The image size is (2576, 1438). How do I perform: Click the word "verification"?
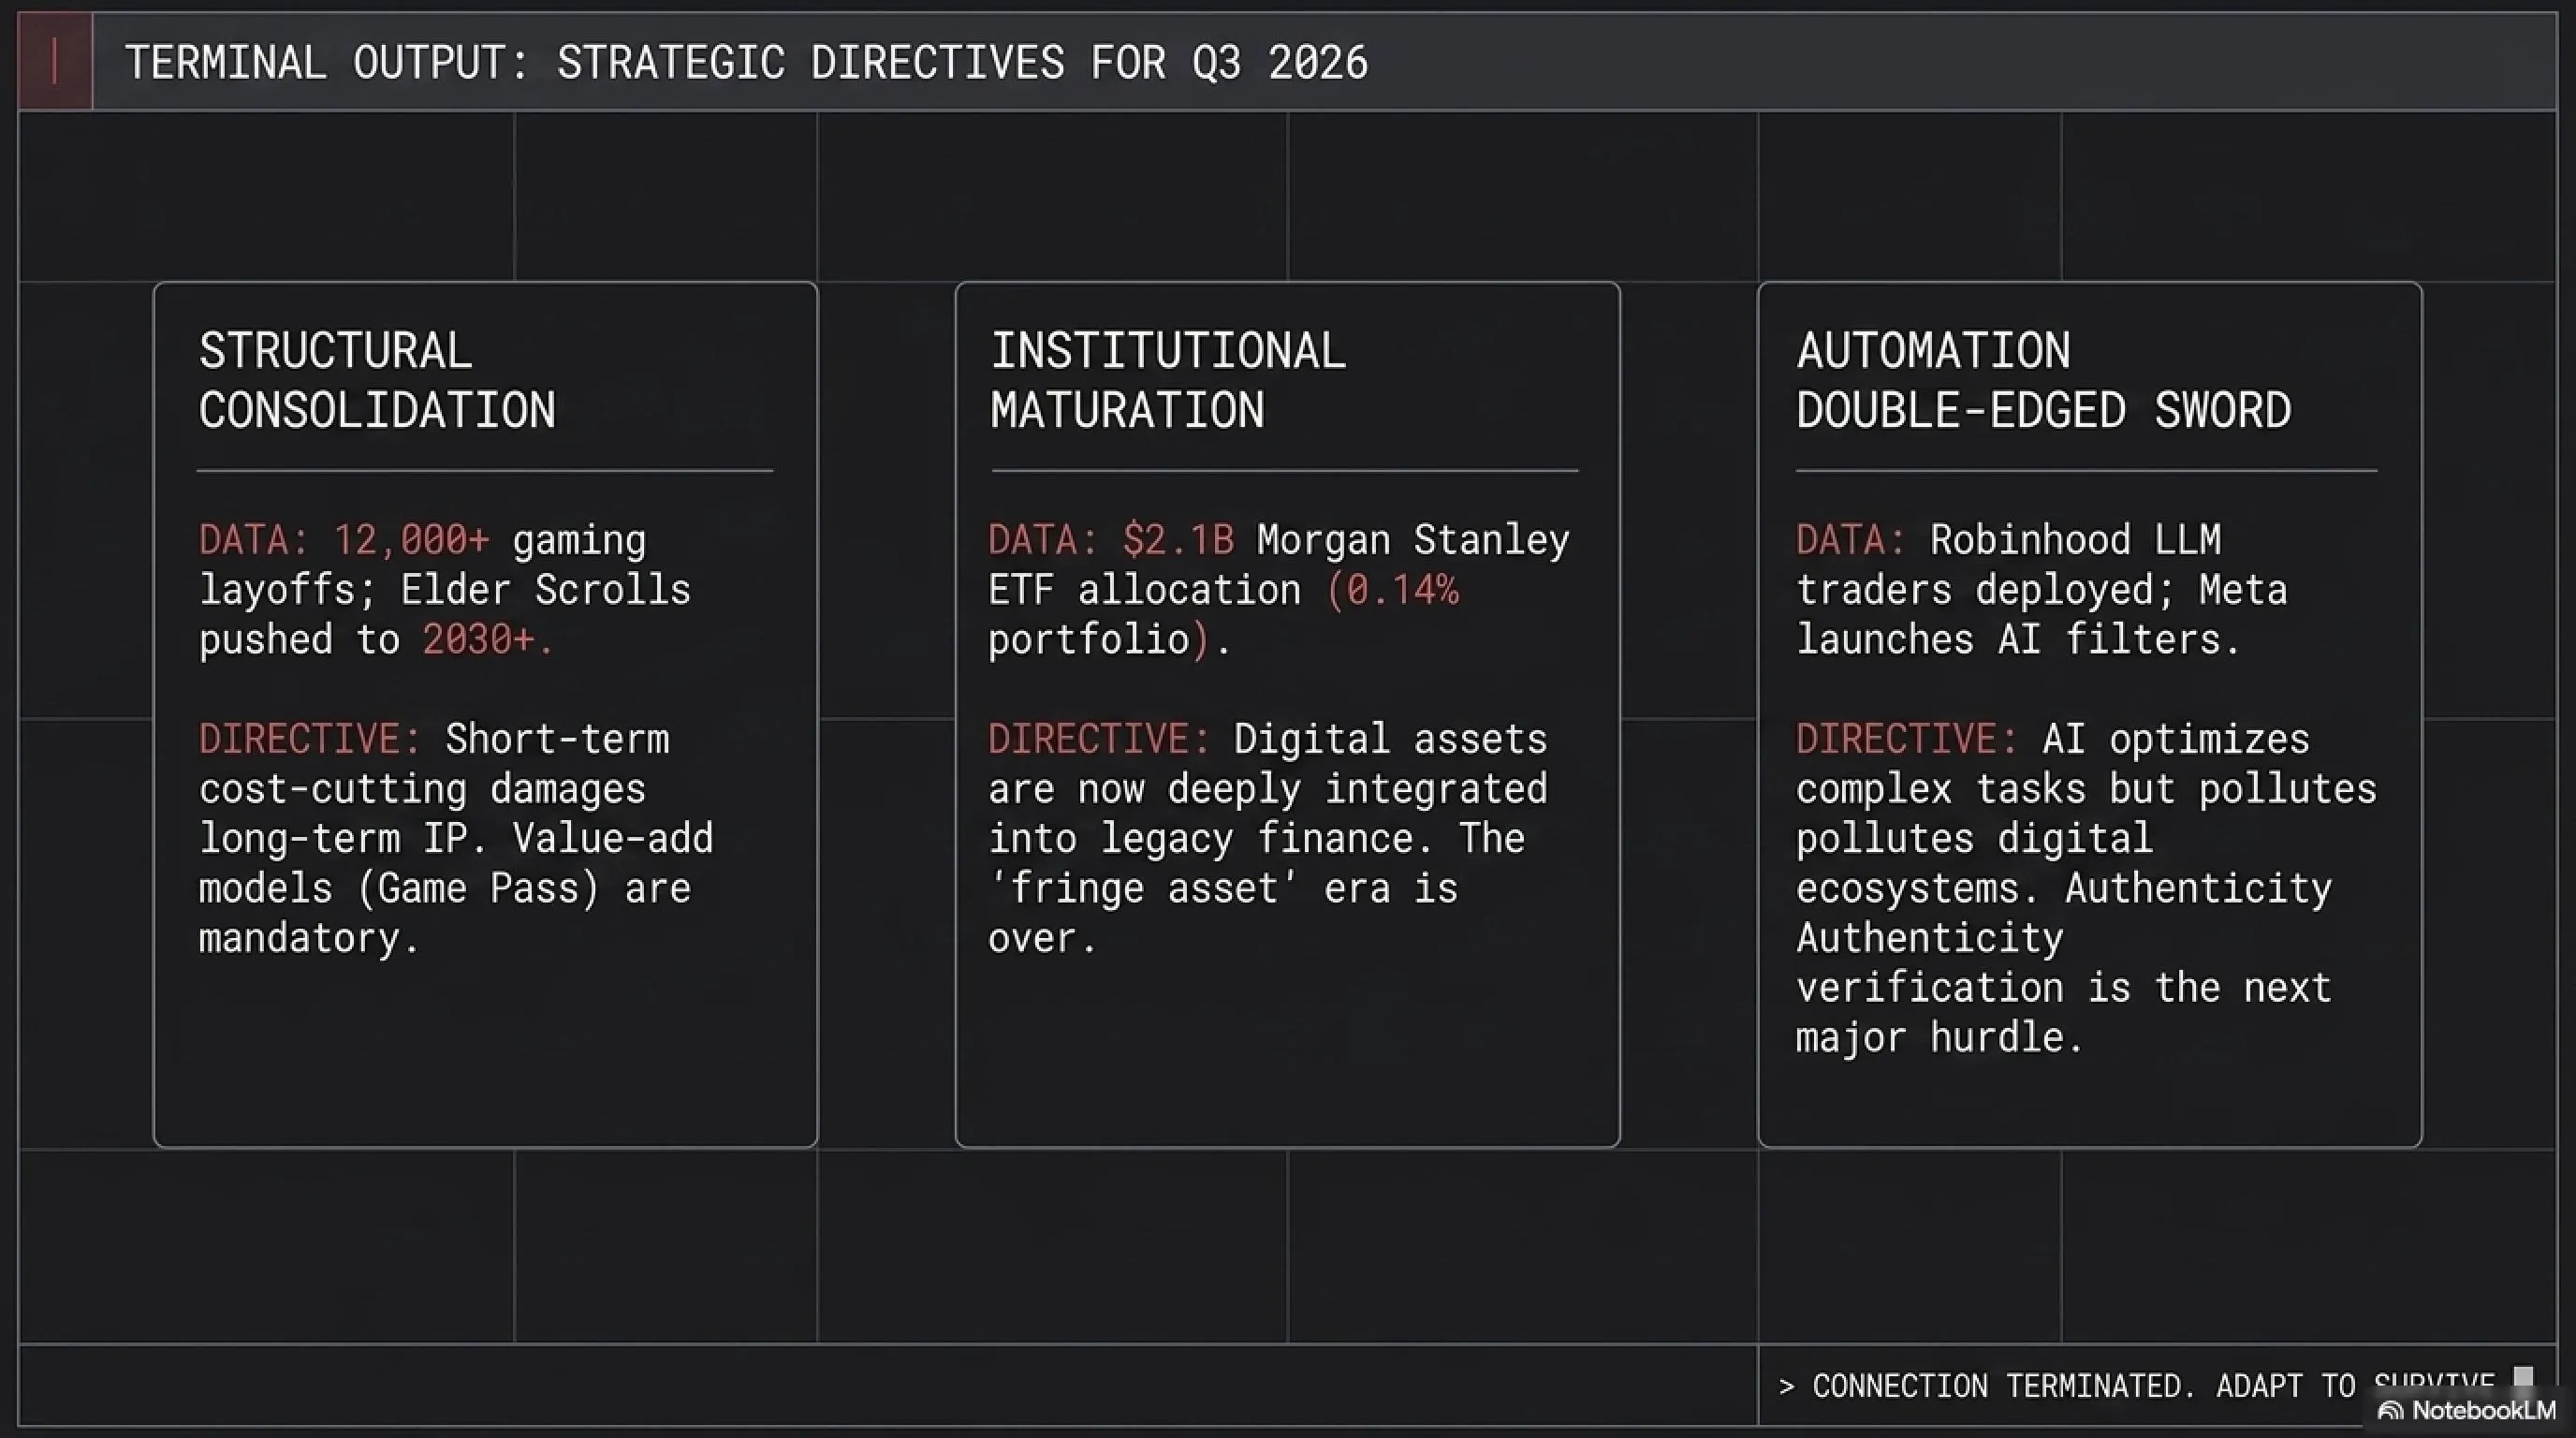pyautogui.click(x=1930, y=988)
